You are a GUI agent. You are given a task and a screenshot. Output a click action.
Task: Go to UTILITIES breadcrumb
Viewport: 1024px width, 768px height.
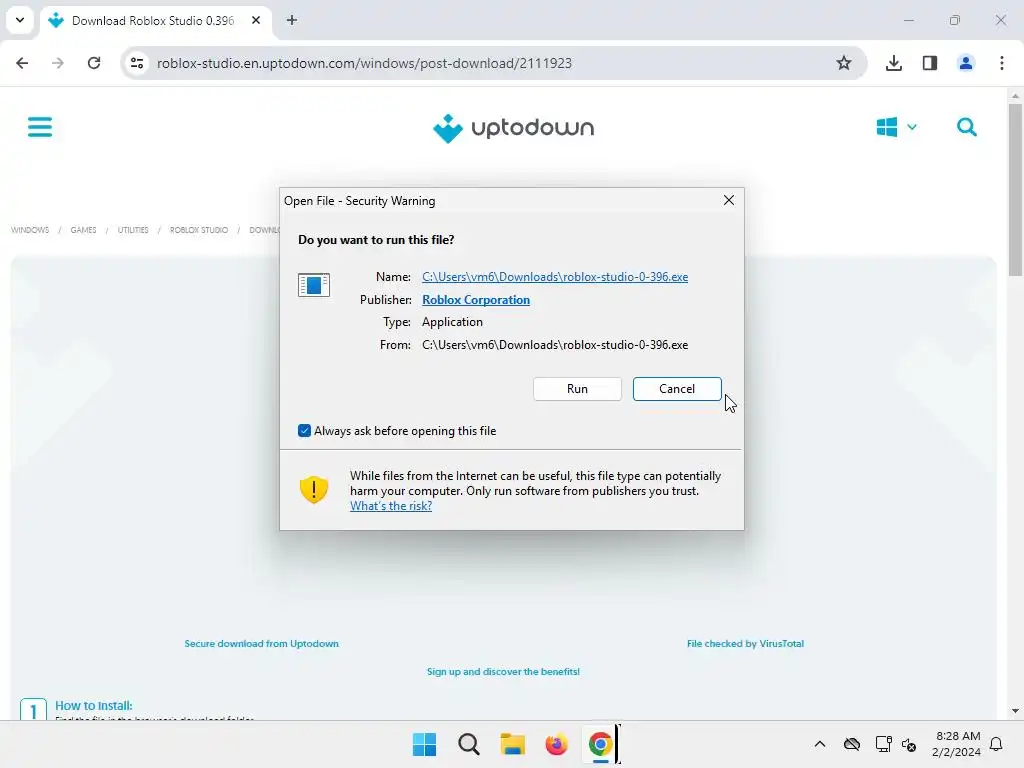point(133,230)
